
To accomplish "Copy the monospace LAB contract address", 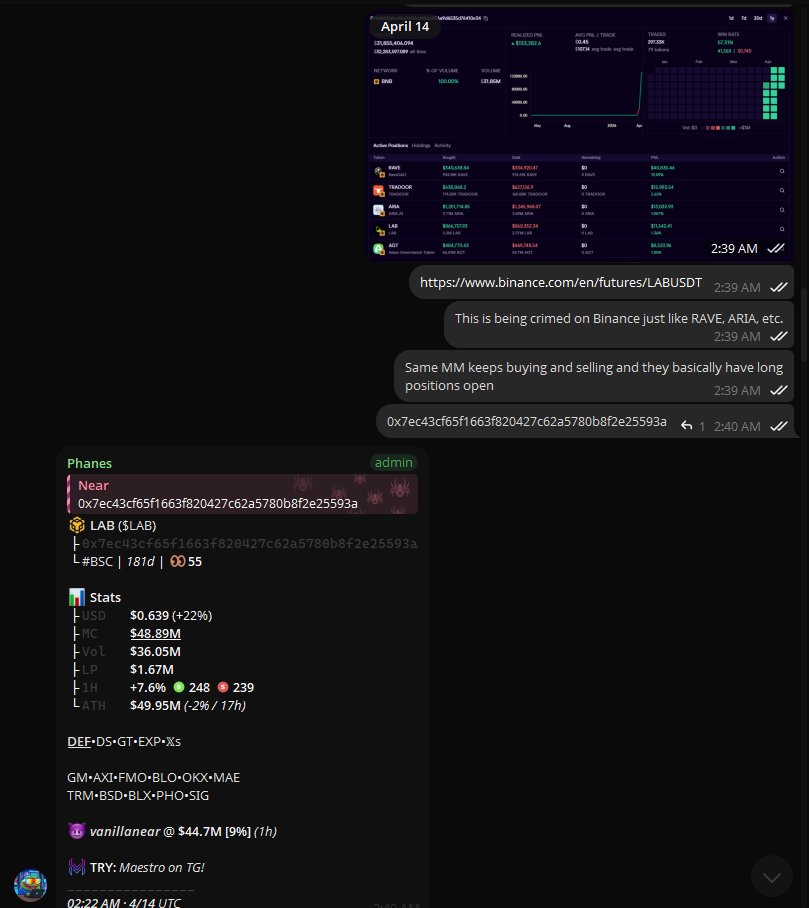I will [x=250, y=543].
